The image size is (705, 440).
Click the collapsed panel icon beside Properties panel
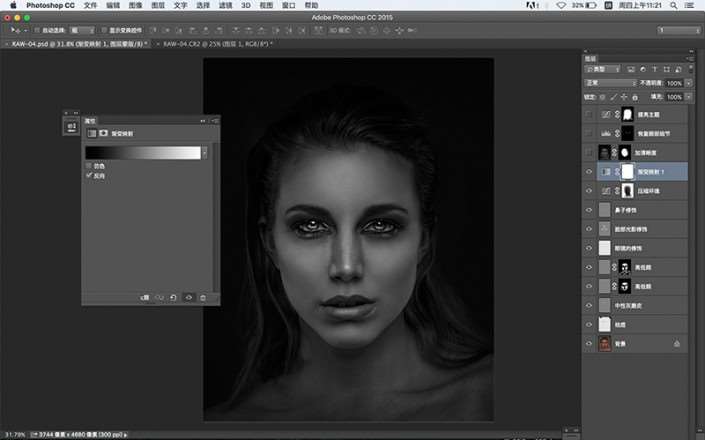tap(70, 128)
